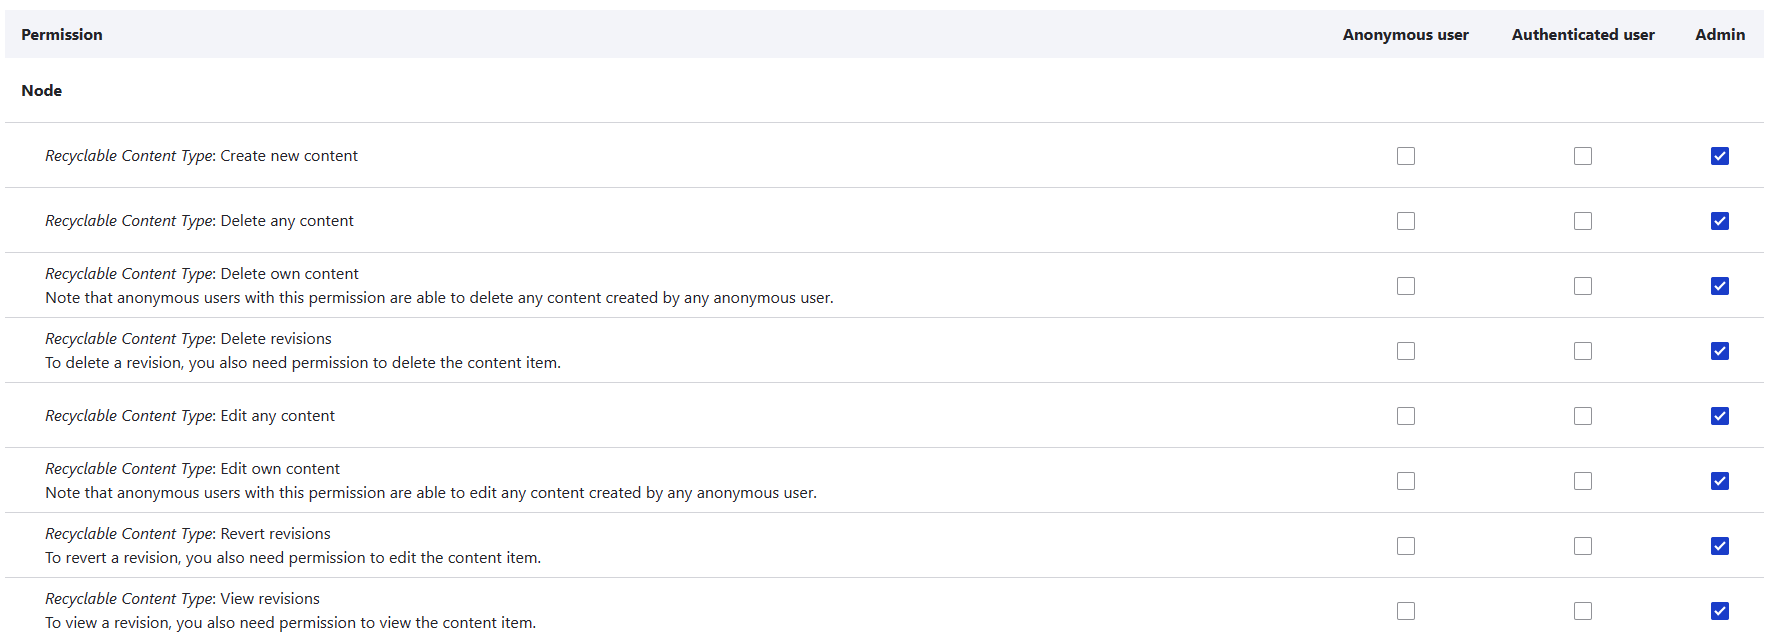This screenshot has height=641, width=1779.
Task: Enable Revert revisions for Authenticated user
Action: click(1583, 546)
